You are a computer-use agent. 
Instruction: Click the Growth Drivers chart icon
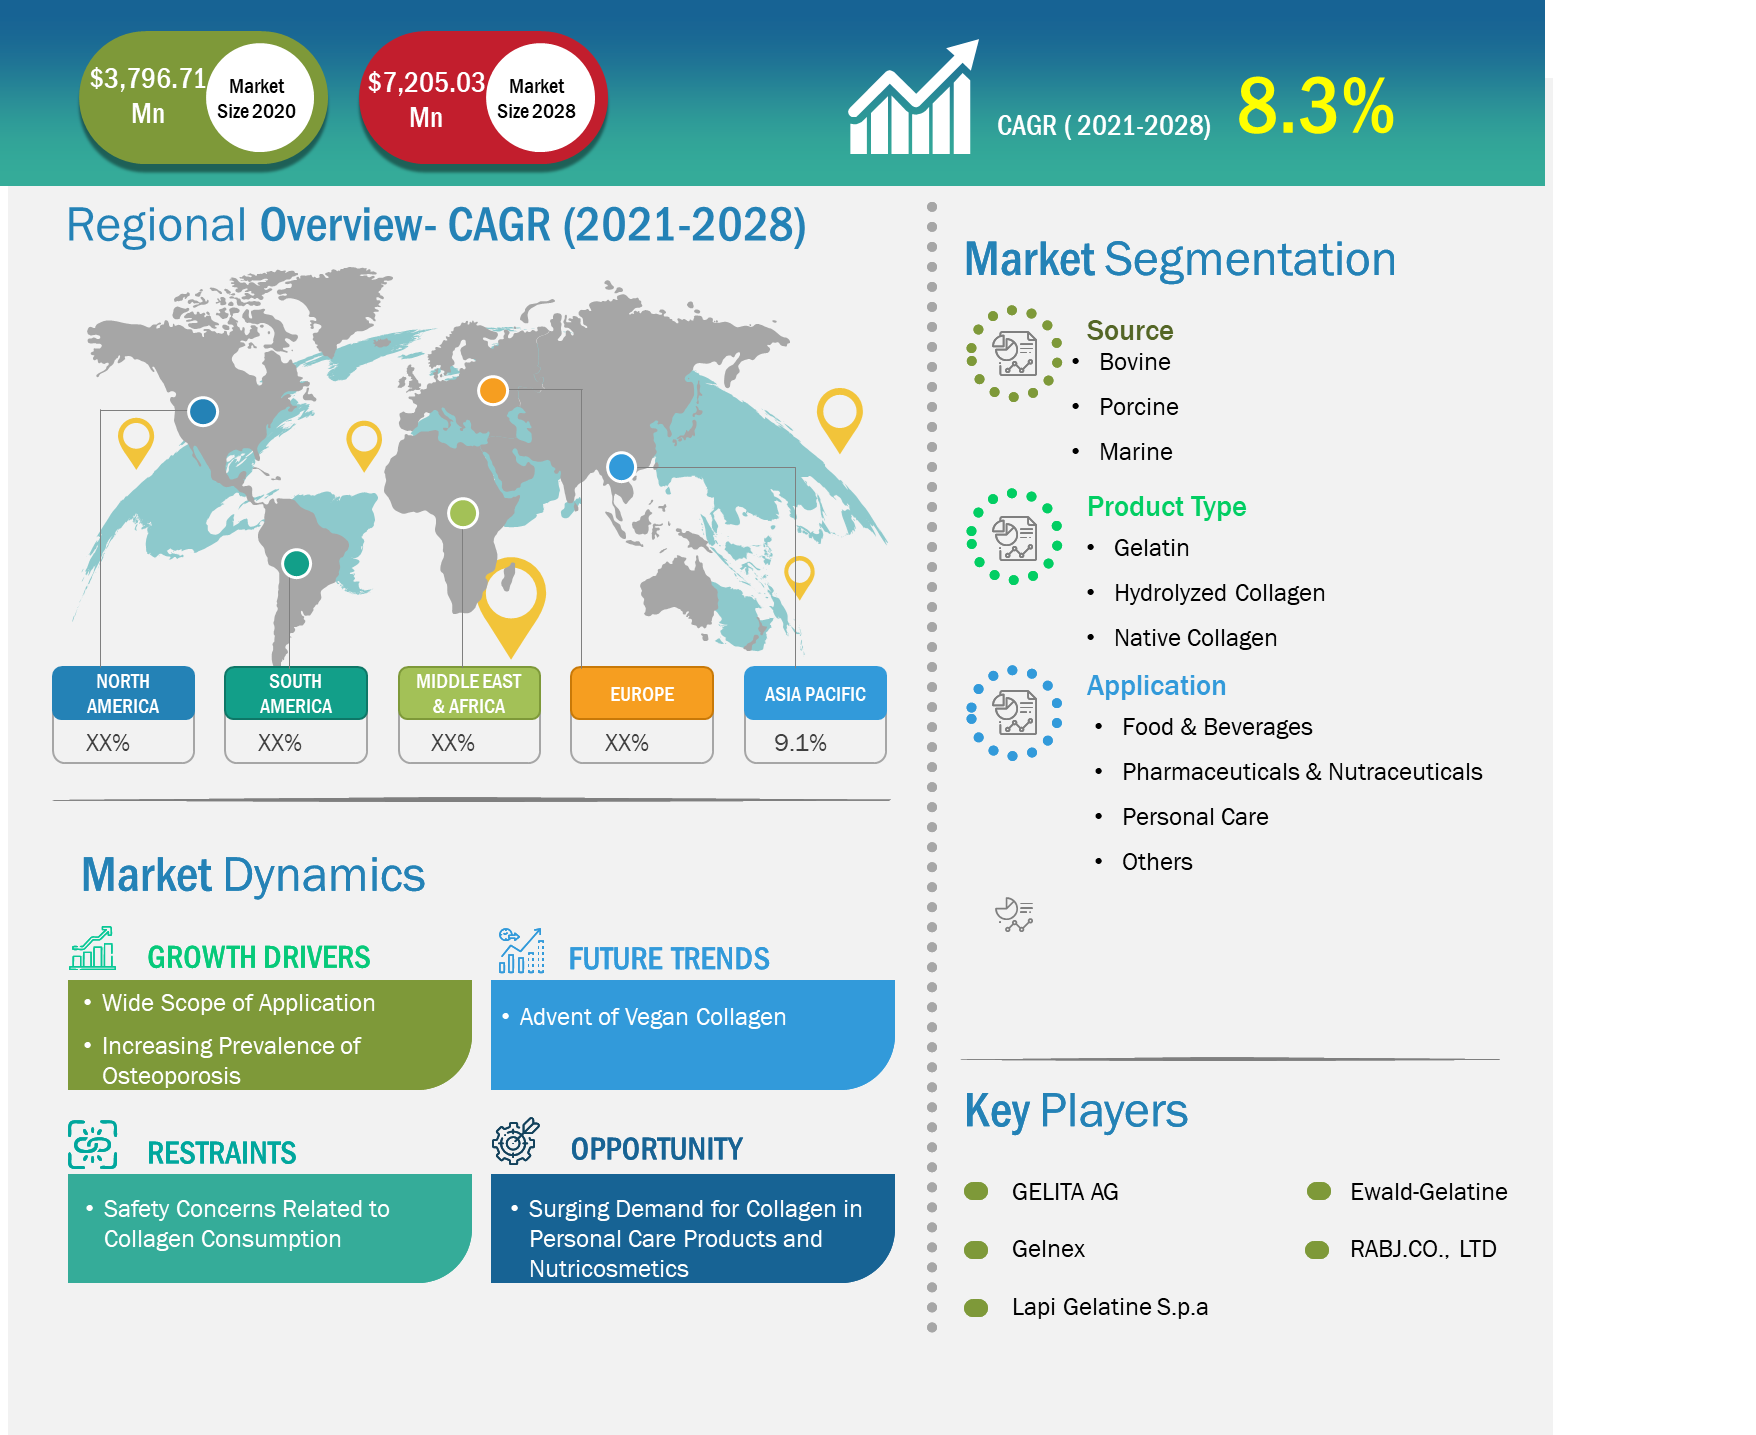point(92,947)
